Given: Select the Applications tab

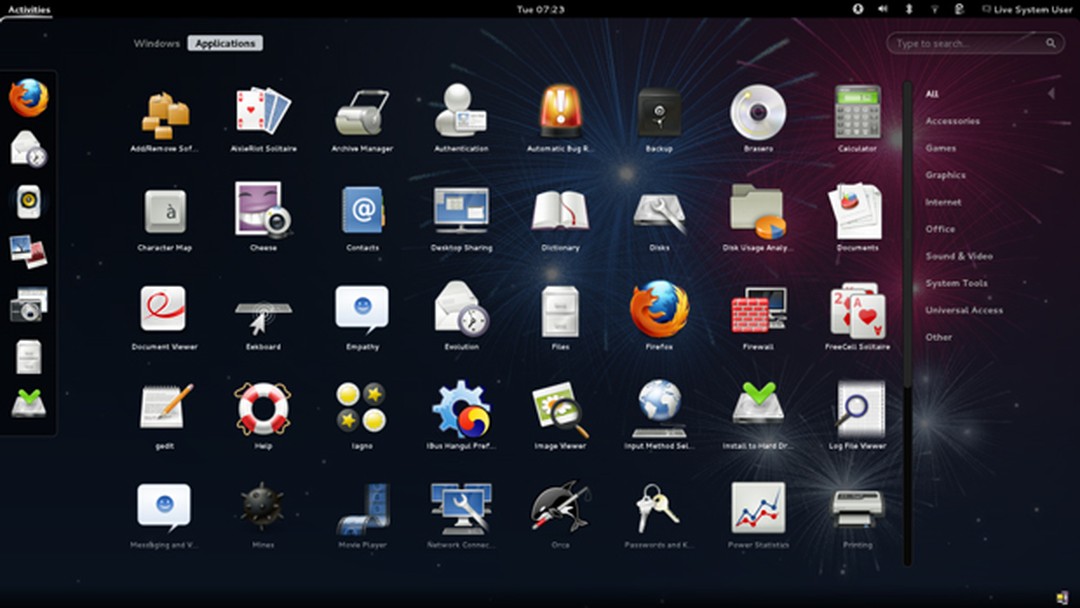Looking at the screenshot, I should pyautogui.click(x=225, y=43).
